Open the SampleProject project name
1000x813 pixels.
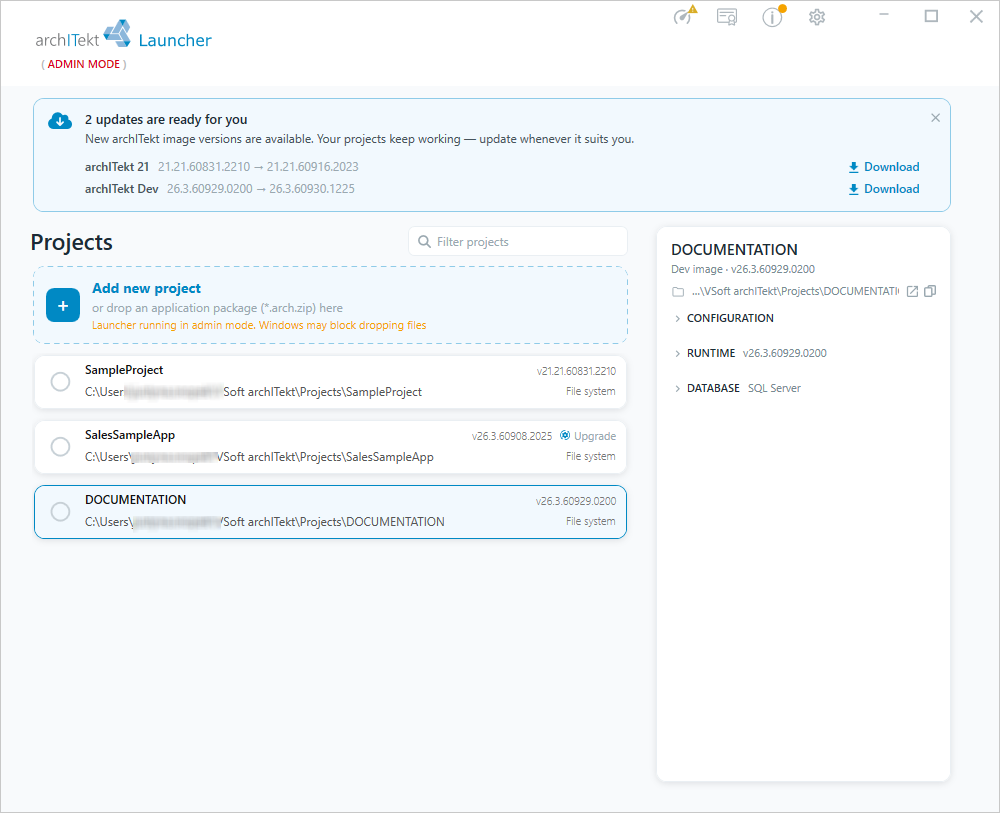coord(124,370)
